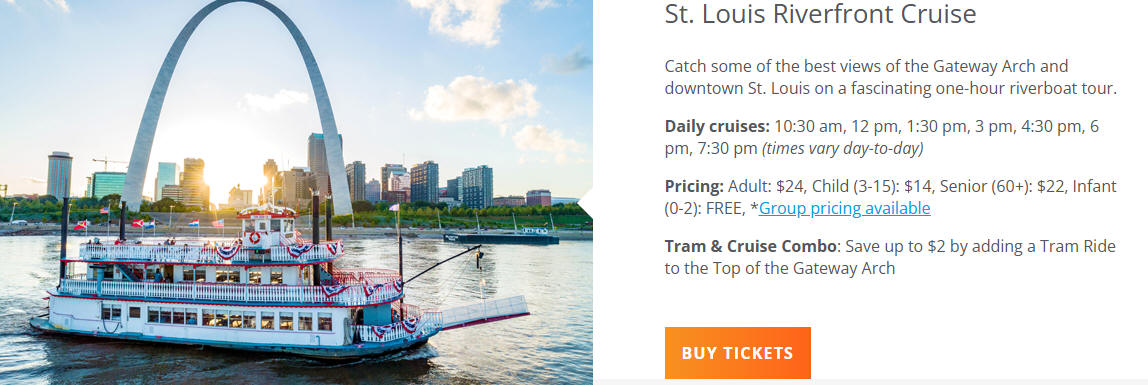Image resolution: width=1148 pixels, height=385 pixels.
Task: Select the St. Louis Riverfront Cruise heading
Action: [820, 14]
